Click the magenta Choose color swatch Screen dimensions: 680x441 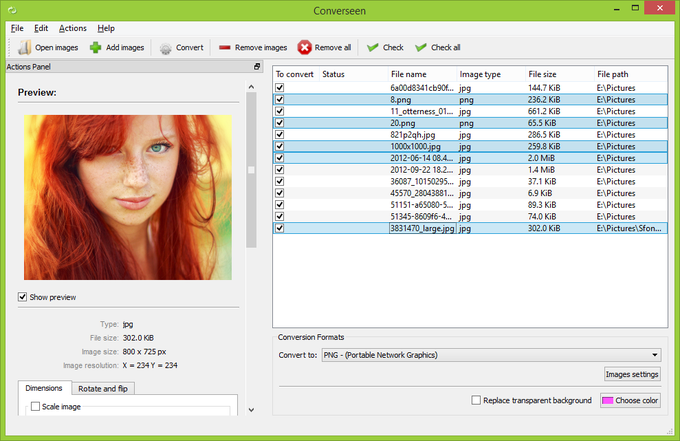tap(608, 400)
